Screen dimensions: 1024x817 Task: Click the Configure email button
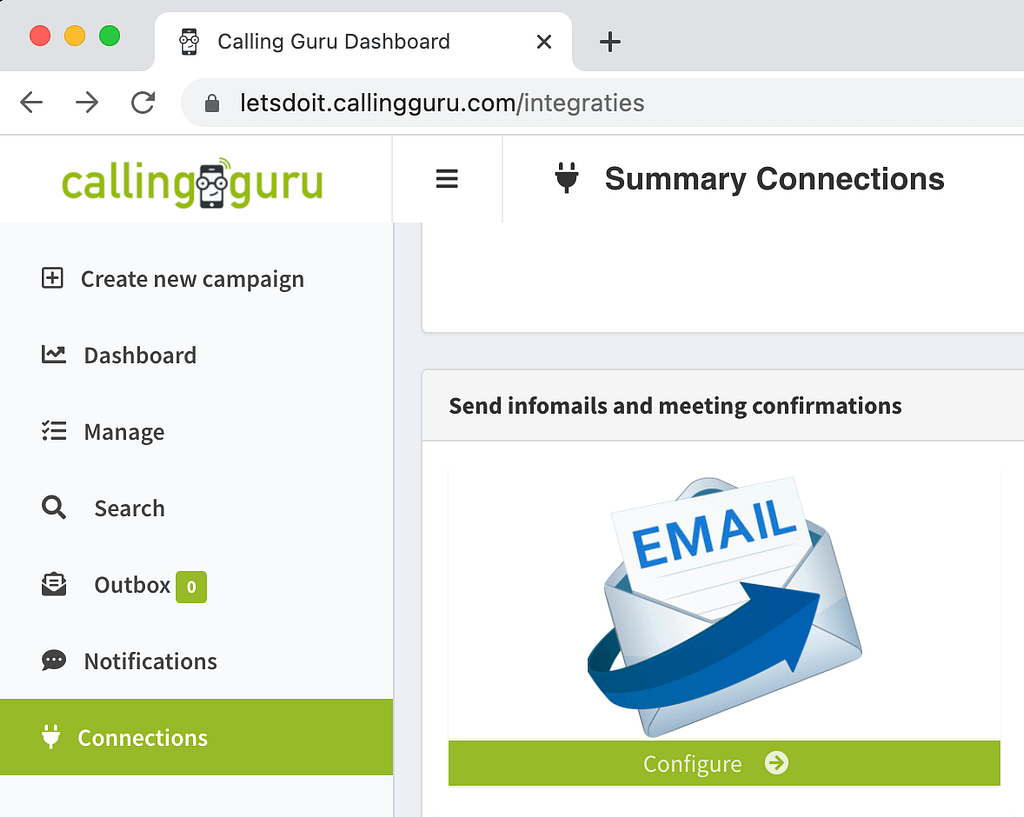724,763
